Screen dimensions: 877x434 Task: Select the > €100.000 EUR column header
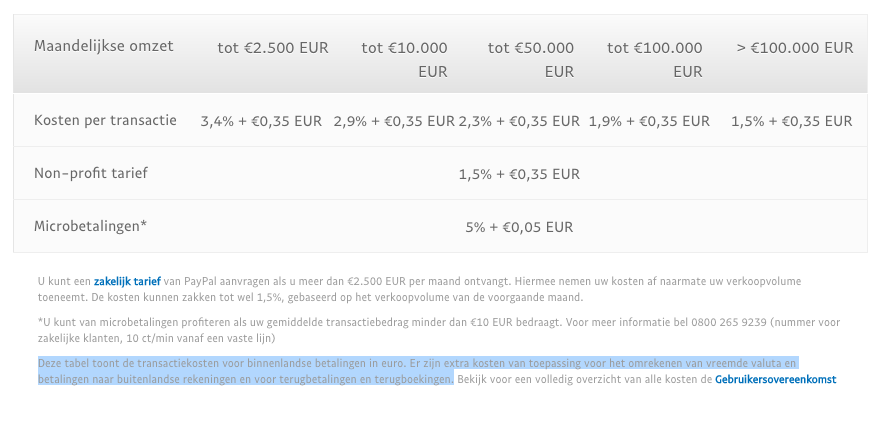point(795,48)
